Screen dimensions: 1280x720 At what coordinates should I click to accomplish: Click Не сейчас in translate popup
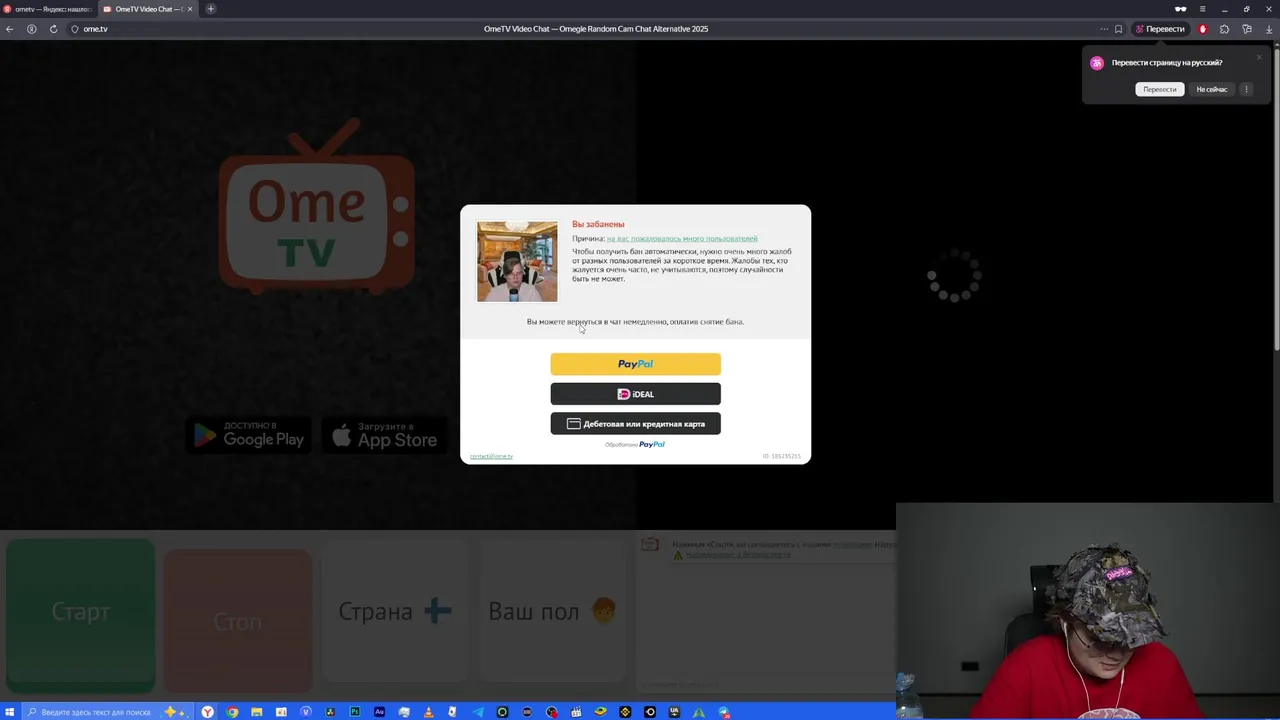pos(1212,89)
